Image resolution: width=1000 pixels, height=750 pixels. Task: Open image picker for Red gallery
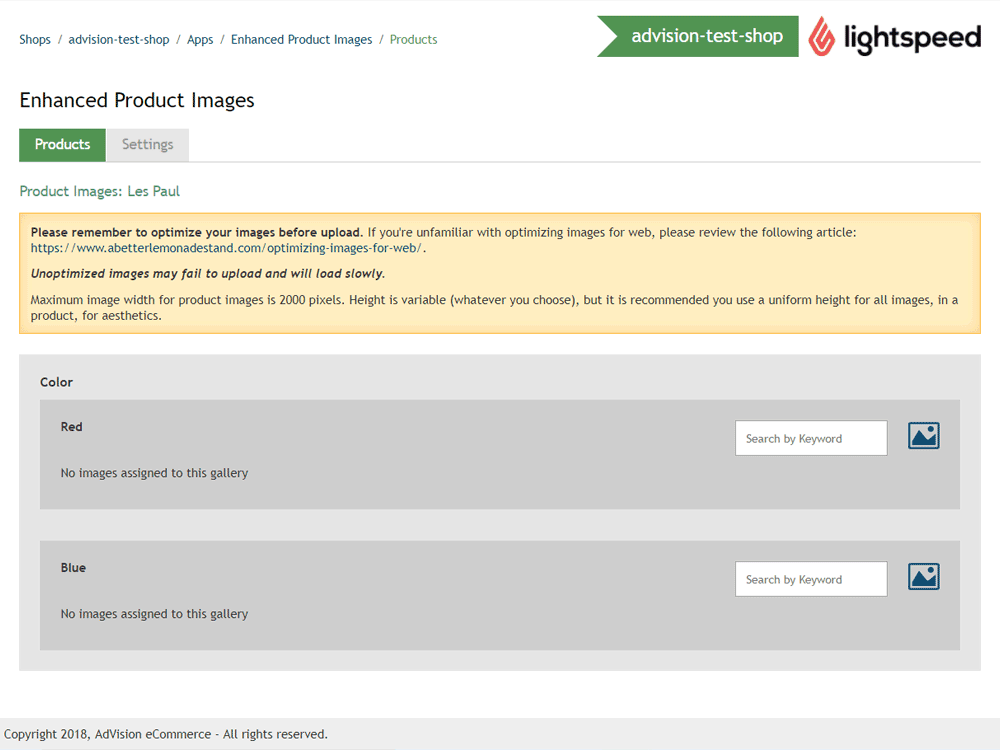(x=923, y=436)
